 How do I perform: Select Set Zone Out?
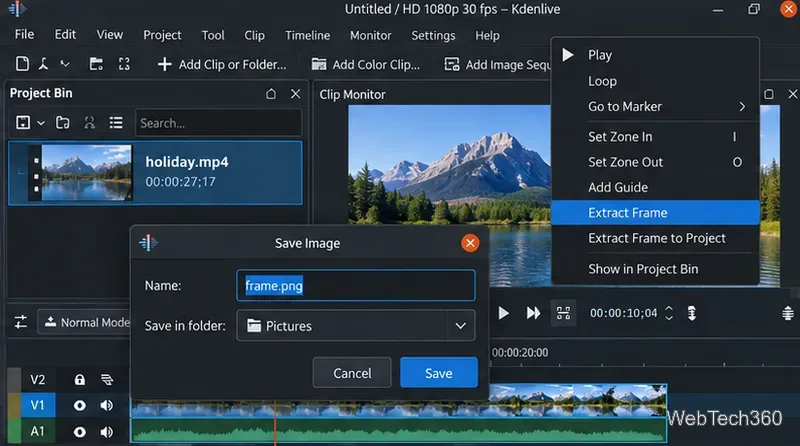pos(655,162)
